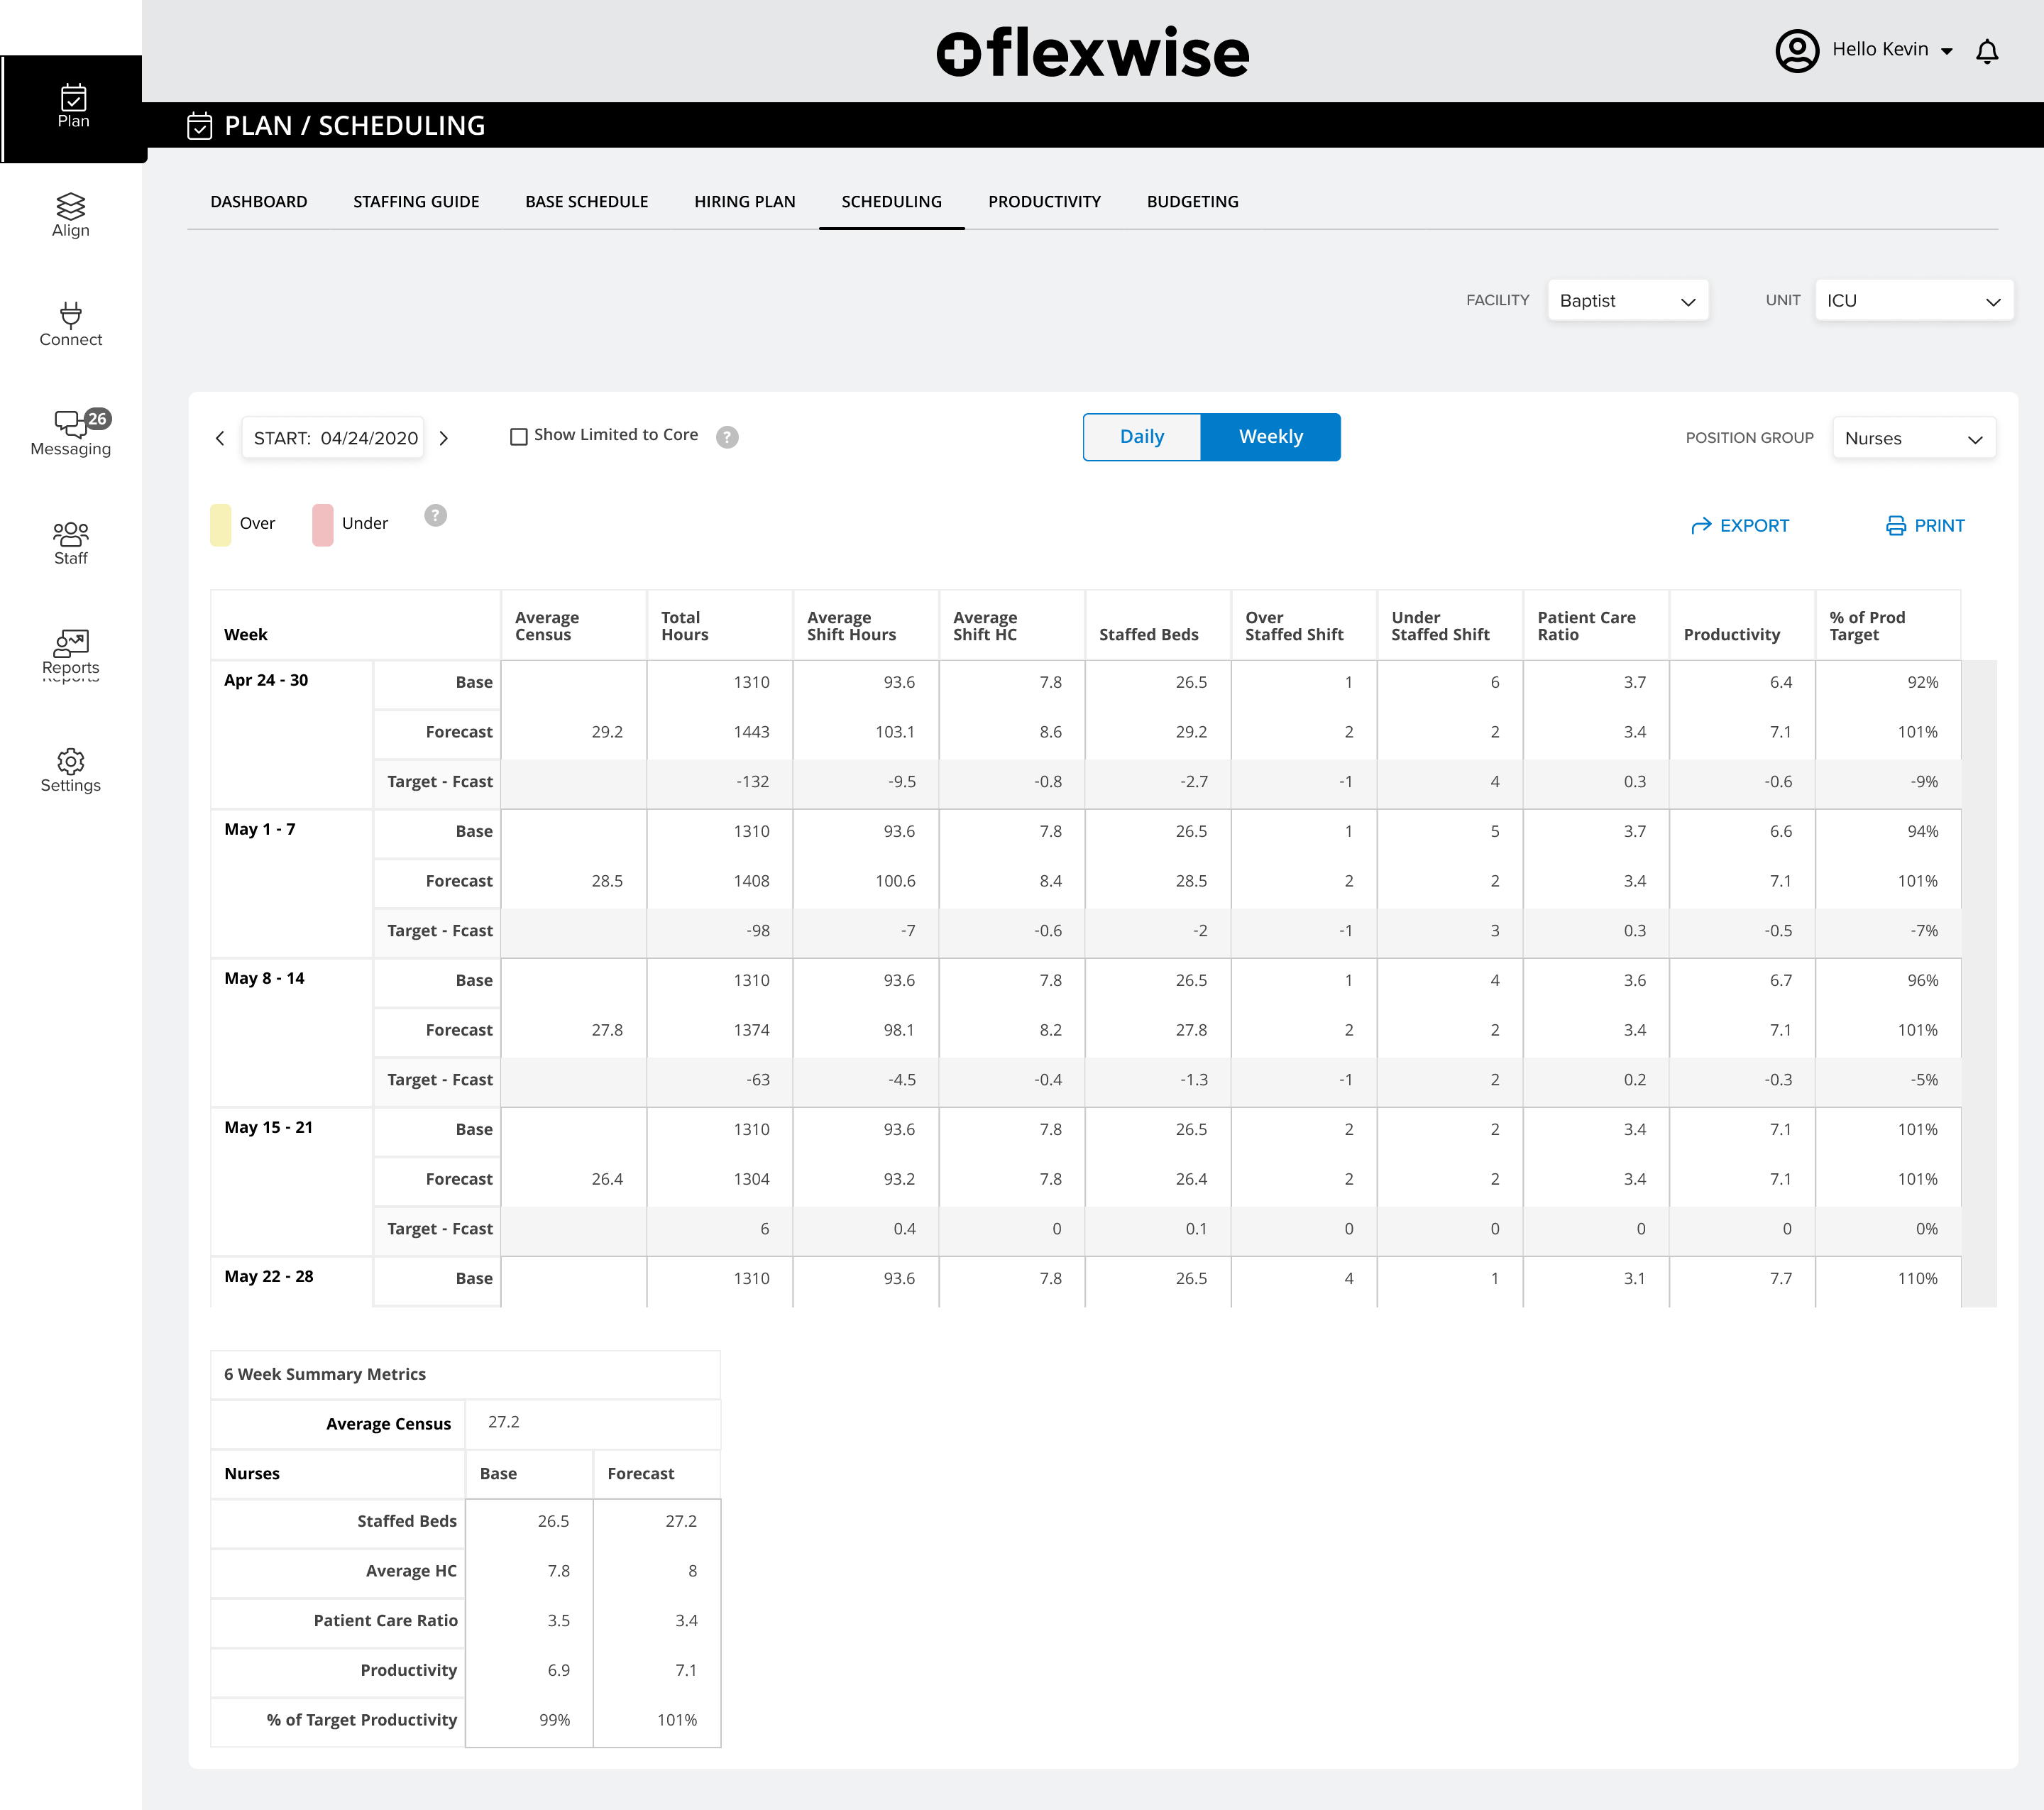This screenshot has height=1810, width=2044.
Task: Click the Staffed Beds column header
Action: pyautogui.click(x=1157, y=626)
